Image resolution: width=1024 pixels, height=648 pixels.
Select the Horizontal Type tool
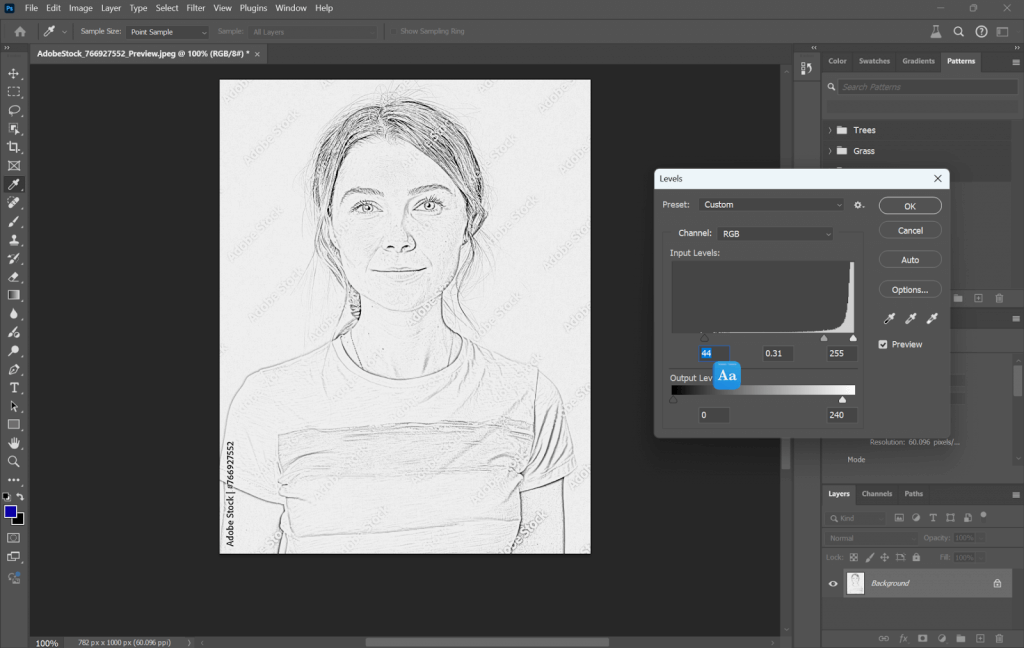pos(14,387)
